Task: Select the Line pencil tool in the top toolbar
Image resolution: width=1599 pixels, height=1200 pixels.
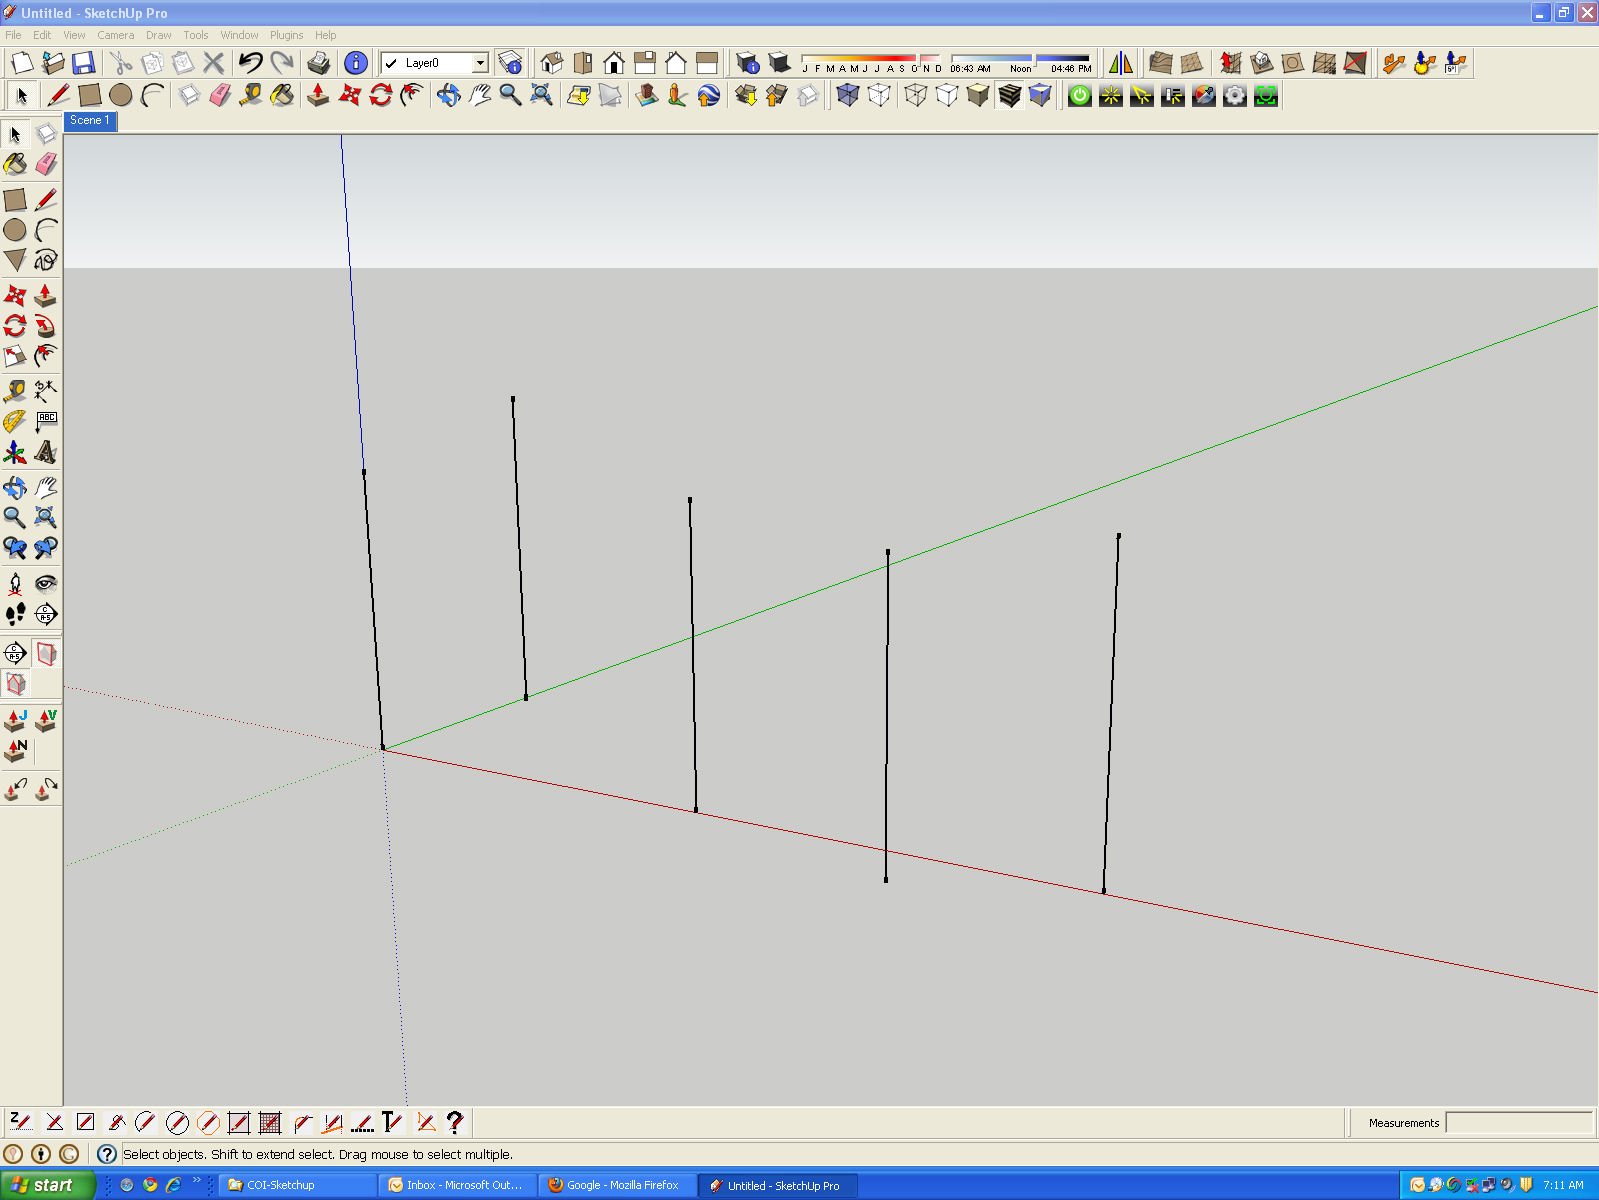Action: coord(58,95)
